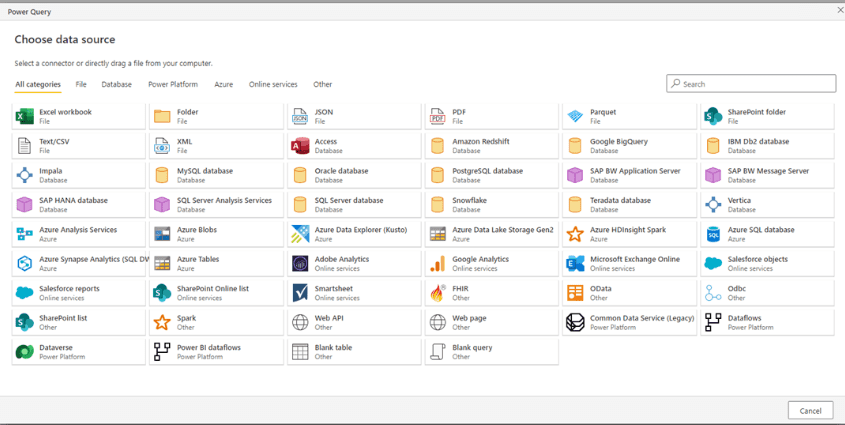Viewport: 845px width, 425px height.
Task: Switch to the Database category tab
Action: (116, 84)
